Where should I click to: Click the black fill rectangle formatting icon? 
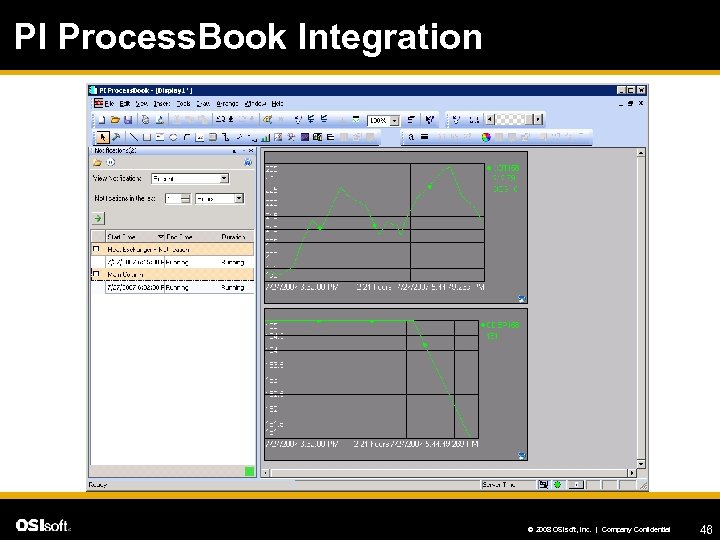click(425, 137)
